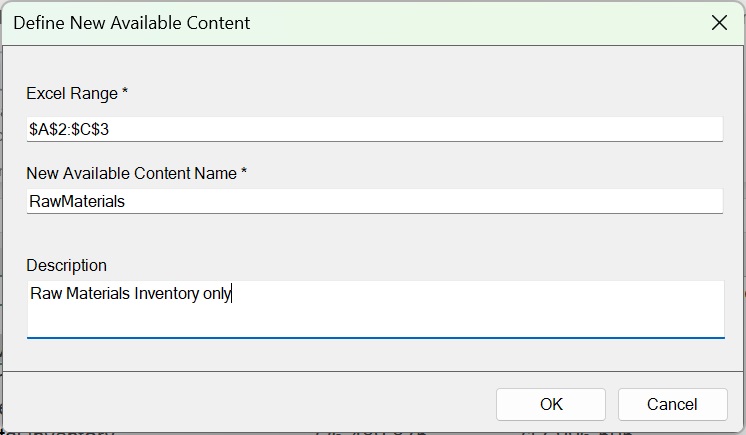Click OK to confirm the new content
Image resolution: width=746 pixels, height=435 pixels.
pyautogui.click(x=551, y=404)
